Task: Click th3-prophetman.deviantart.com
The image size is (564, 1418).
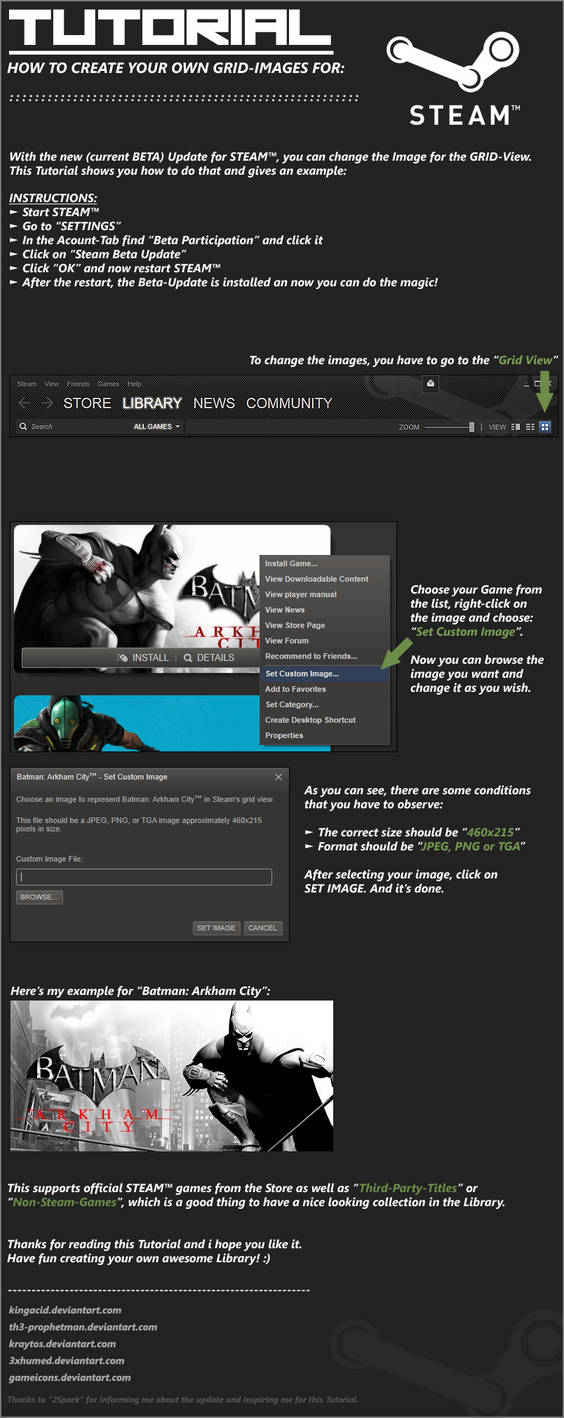Action: [x=83, y=1326]
